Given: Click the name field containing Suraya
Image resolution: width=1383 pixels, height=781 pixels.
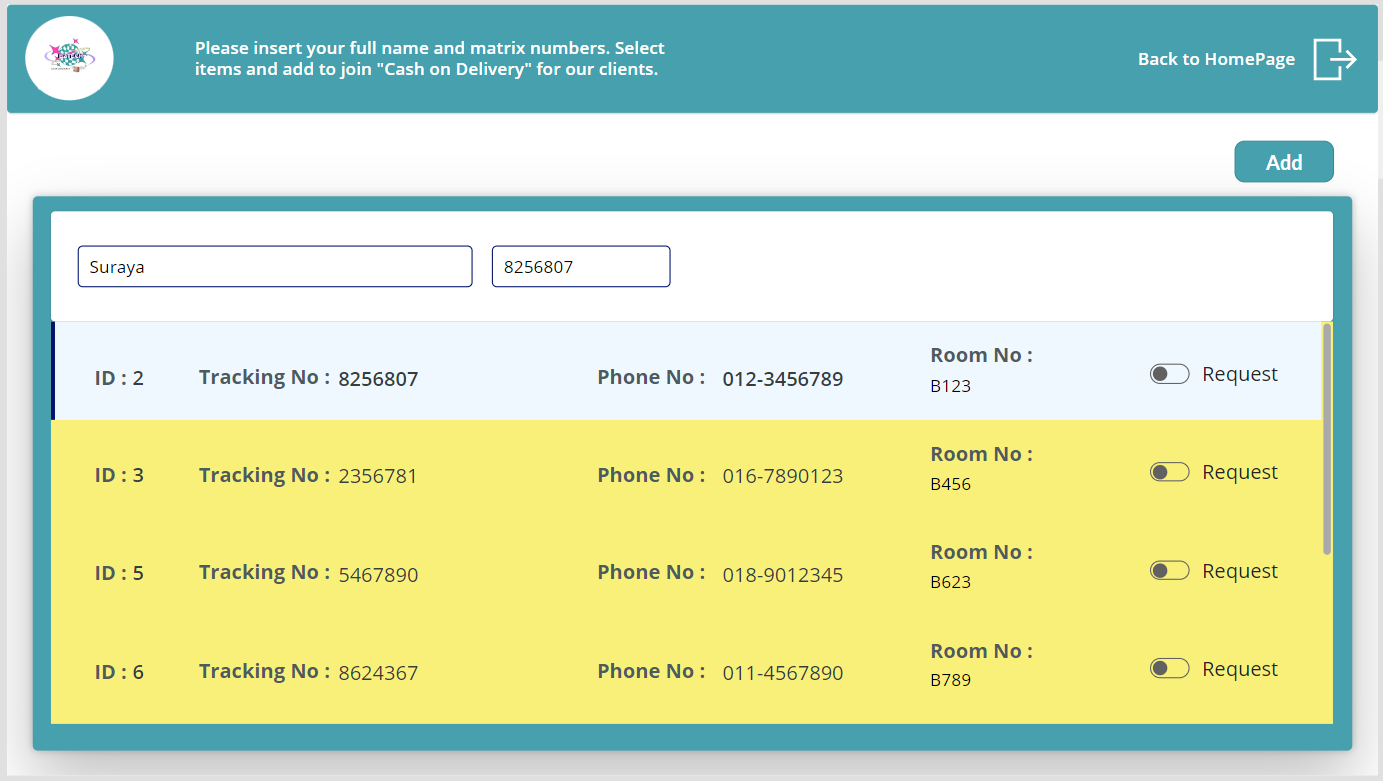Looking at the screenshot, I should [x=275, y=267].
